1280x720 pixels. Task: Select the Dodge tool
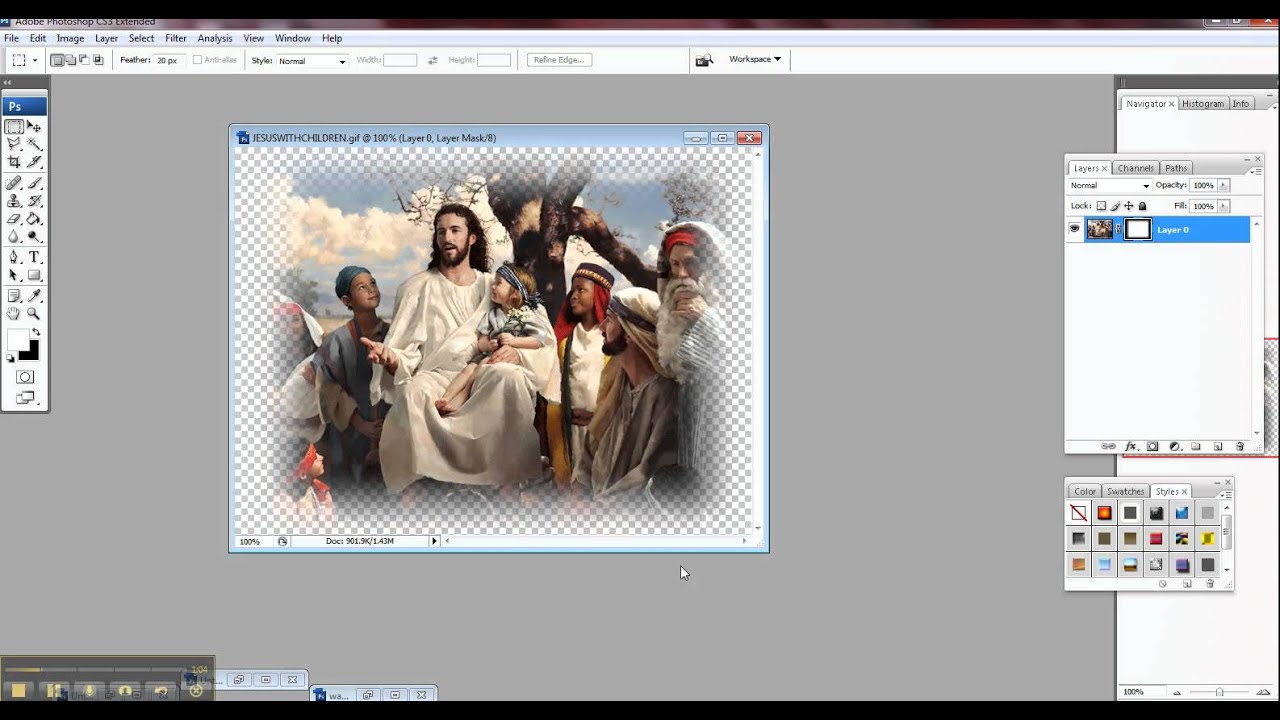[34, 236]
